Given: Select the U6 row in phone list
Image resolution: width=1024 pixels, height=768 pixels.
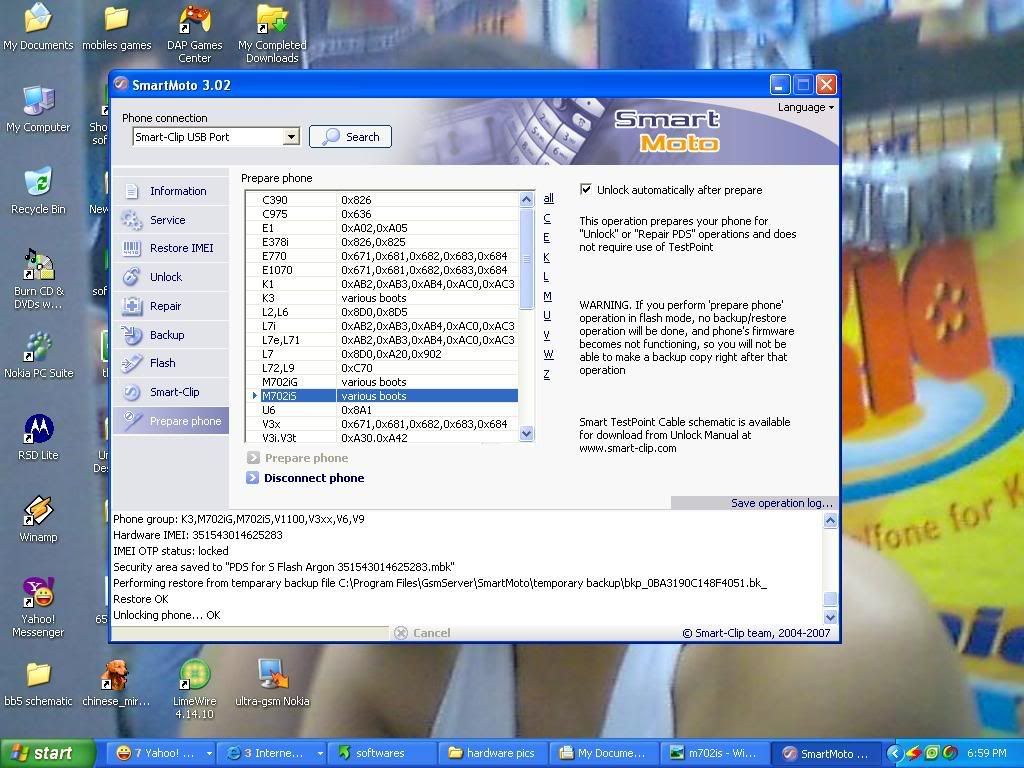Looking at the screenshot, I should 384,410.
